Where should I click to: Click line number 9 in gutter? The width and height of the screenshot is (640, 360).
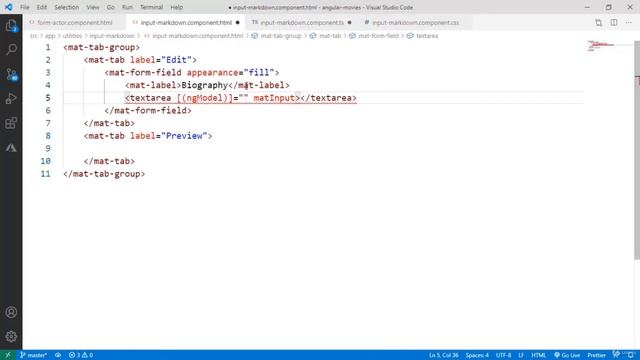tap(48, 149)
